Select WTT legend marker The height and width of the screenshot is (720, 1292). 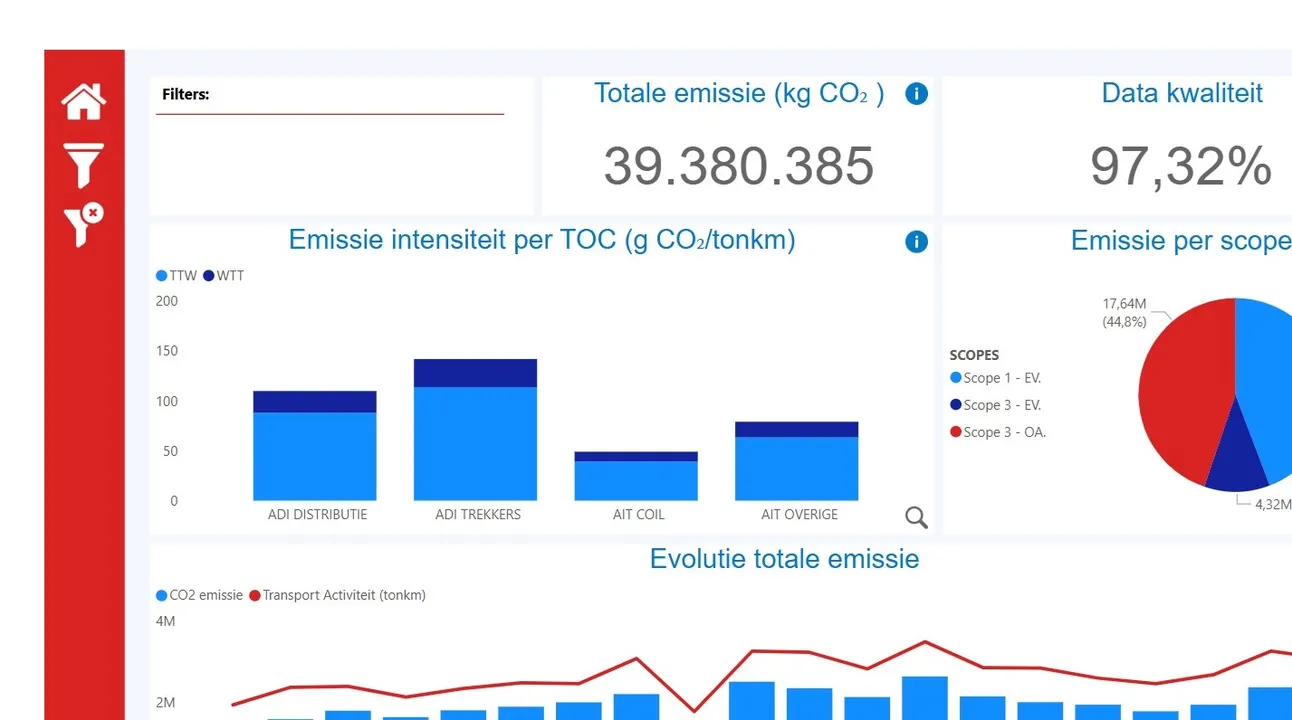tap(209, 275)
